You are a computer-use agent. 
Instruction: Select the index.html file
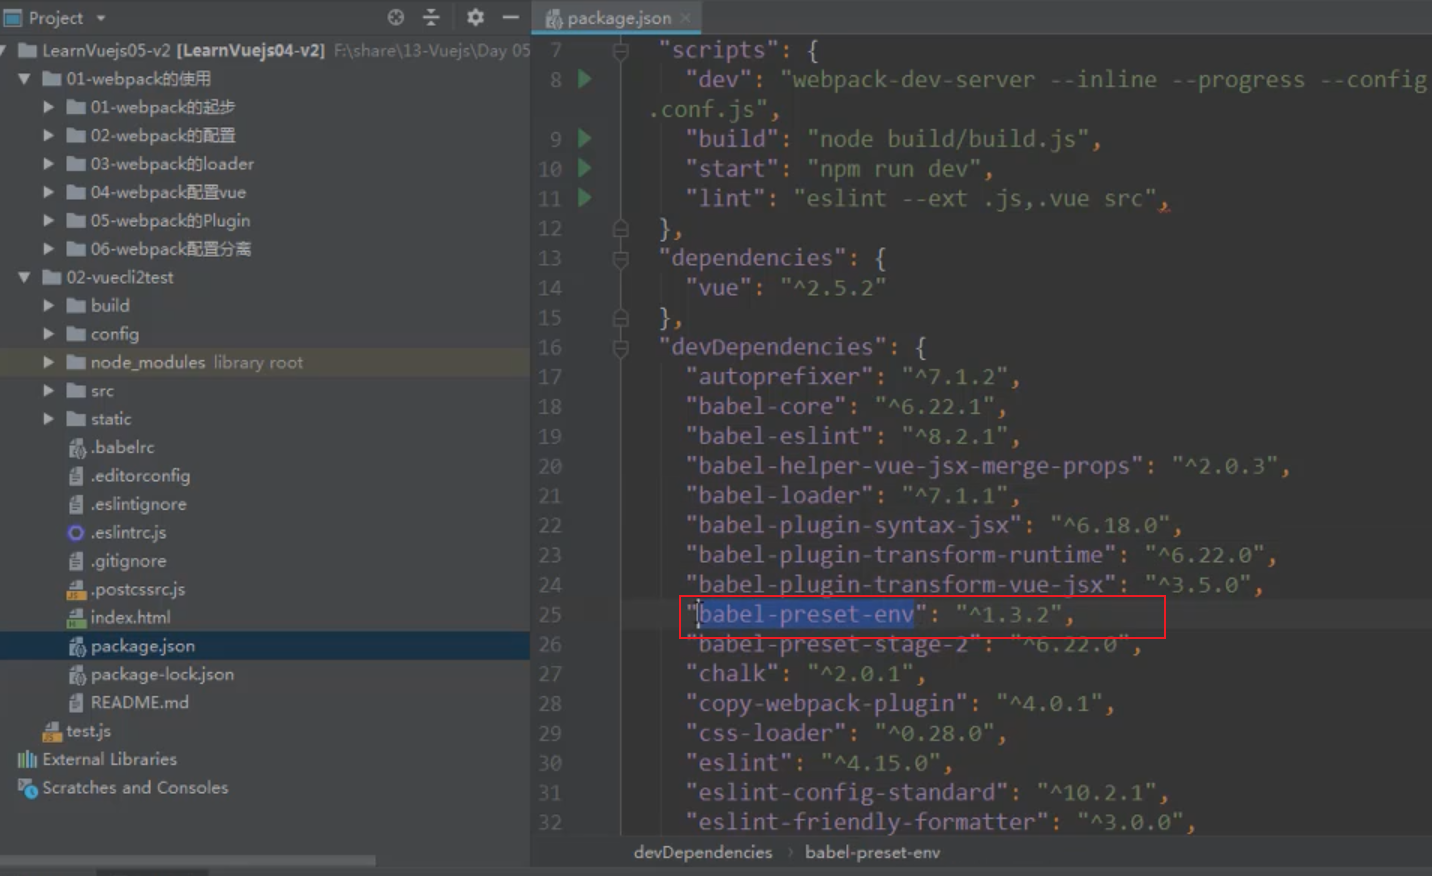point(130,617)
